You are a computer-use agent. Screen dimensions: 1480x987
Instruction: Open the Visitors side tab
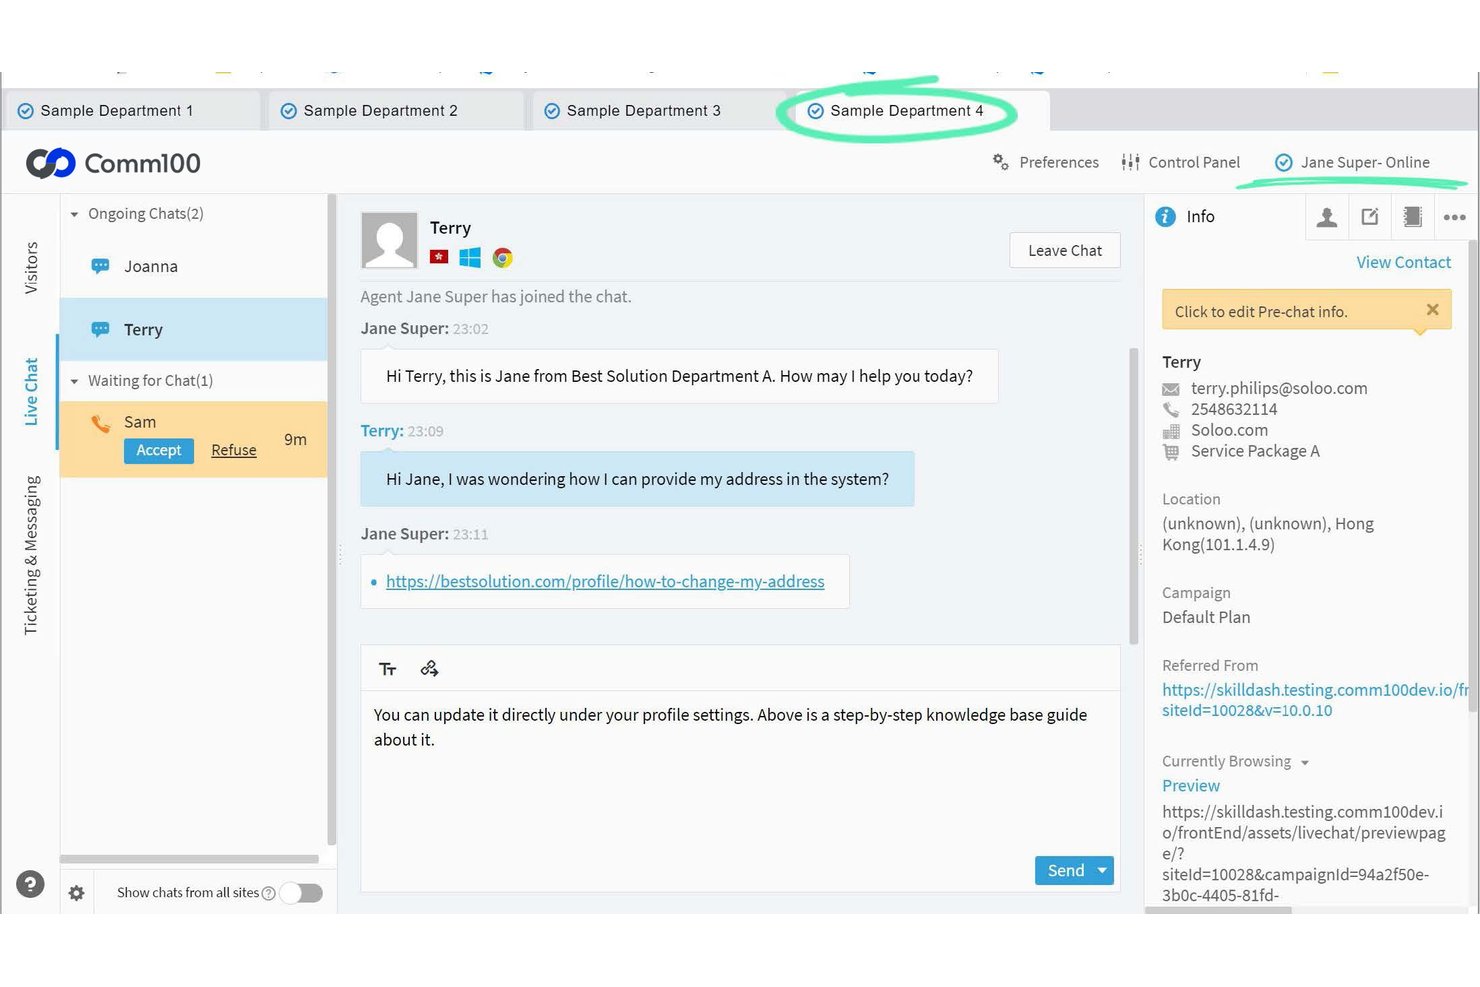click(31, 267)
